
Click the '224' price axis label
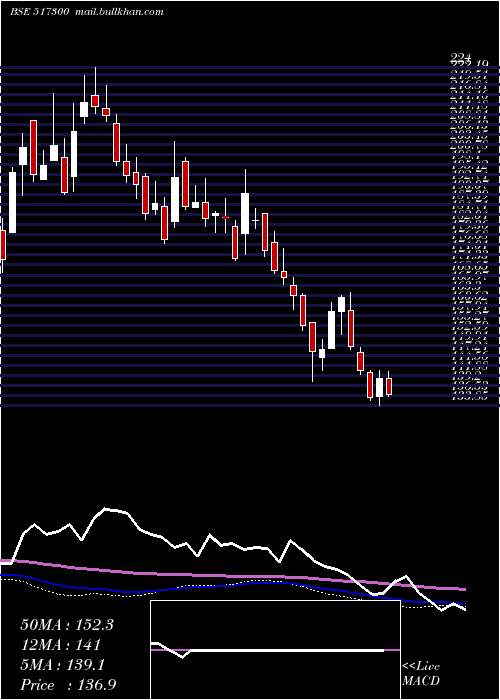[460, 57]
